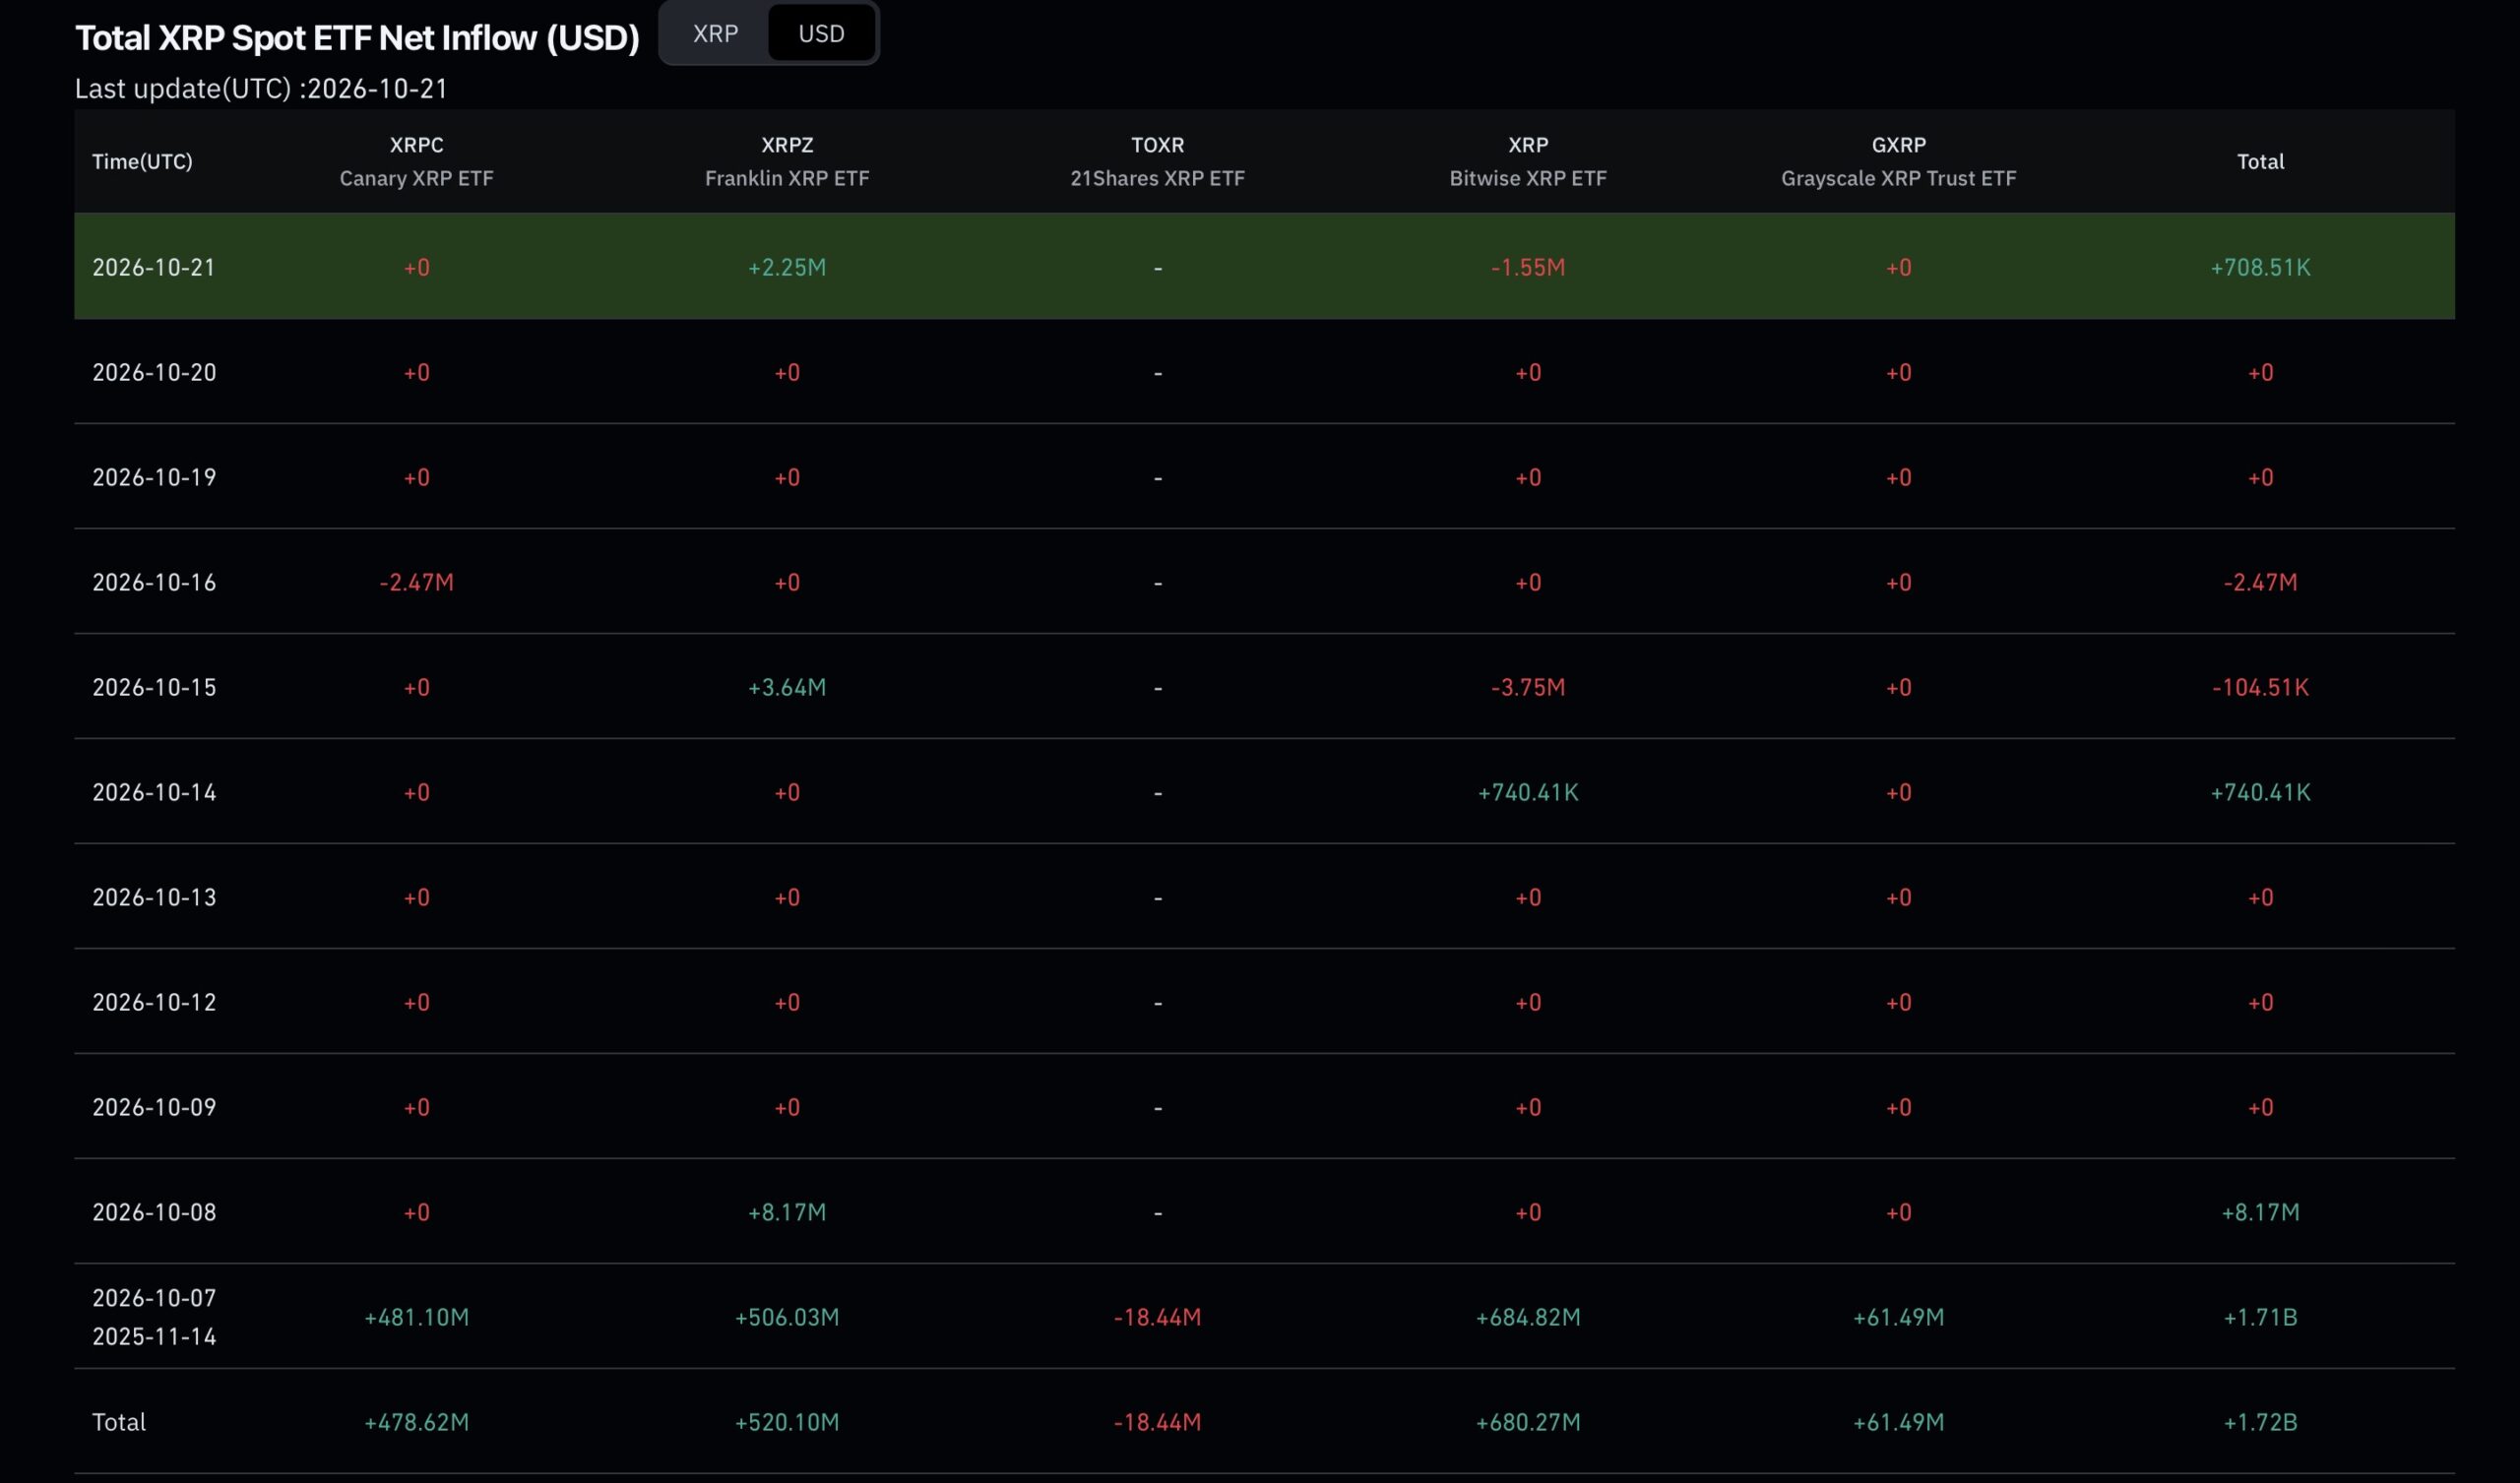Screen dimensions: 2520x1483
Task: Click the +684.82M Bitwise value
Action: [x=1528, y=1318]
